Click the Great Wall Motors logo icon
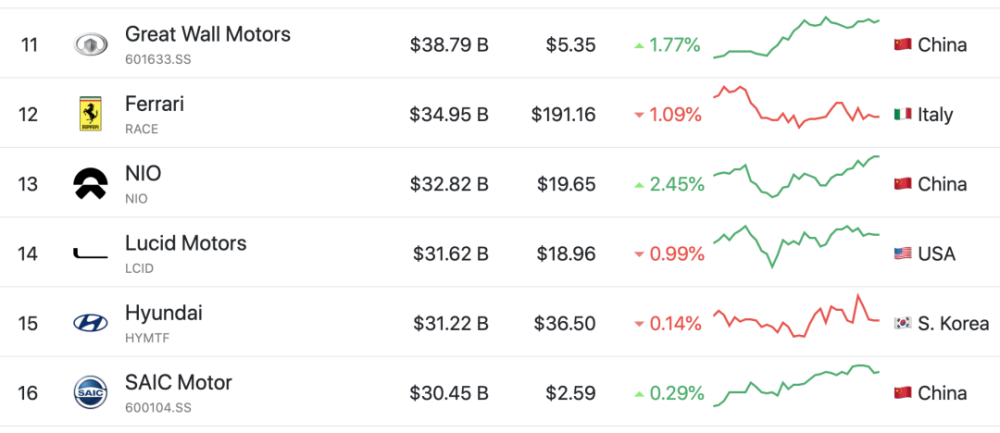 (91, 45)
